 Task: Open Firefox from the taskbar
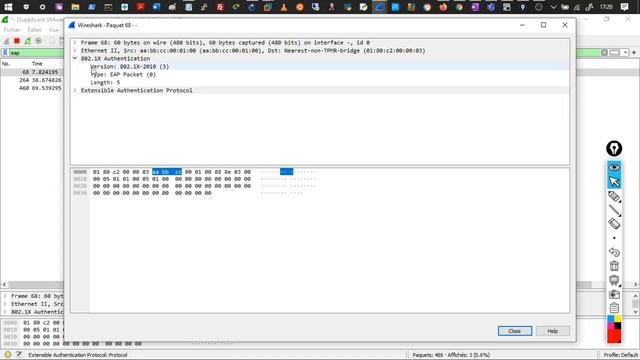443,7
